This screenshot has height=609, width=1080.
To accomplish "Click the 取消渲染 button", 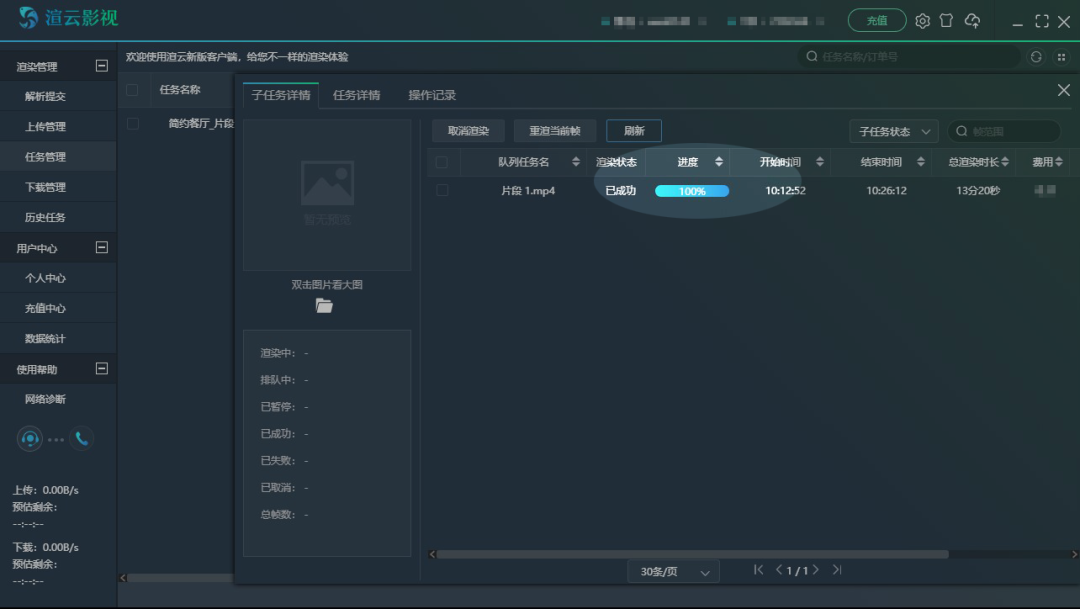I will coord(468,131).
